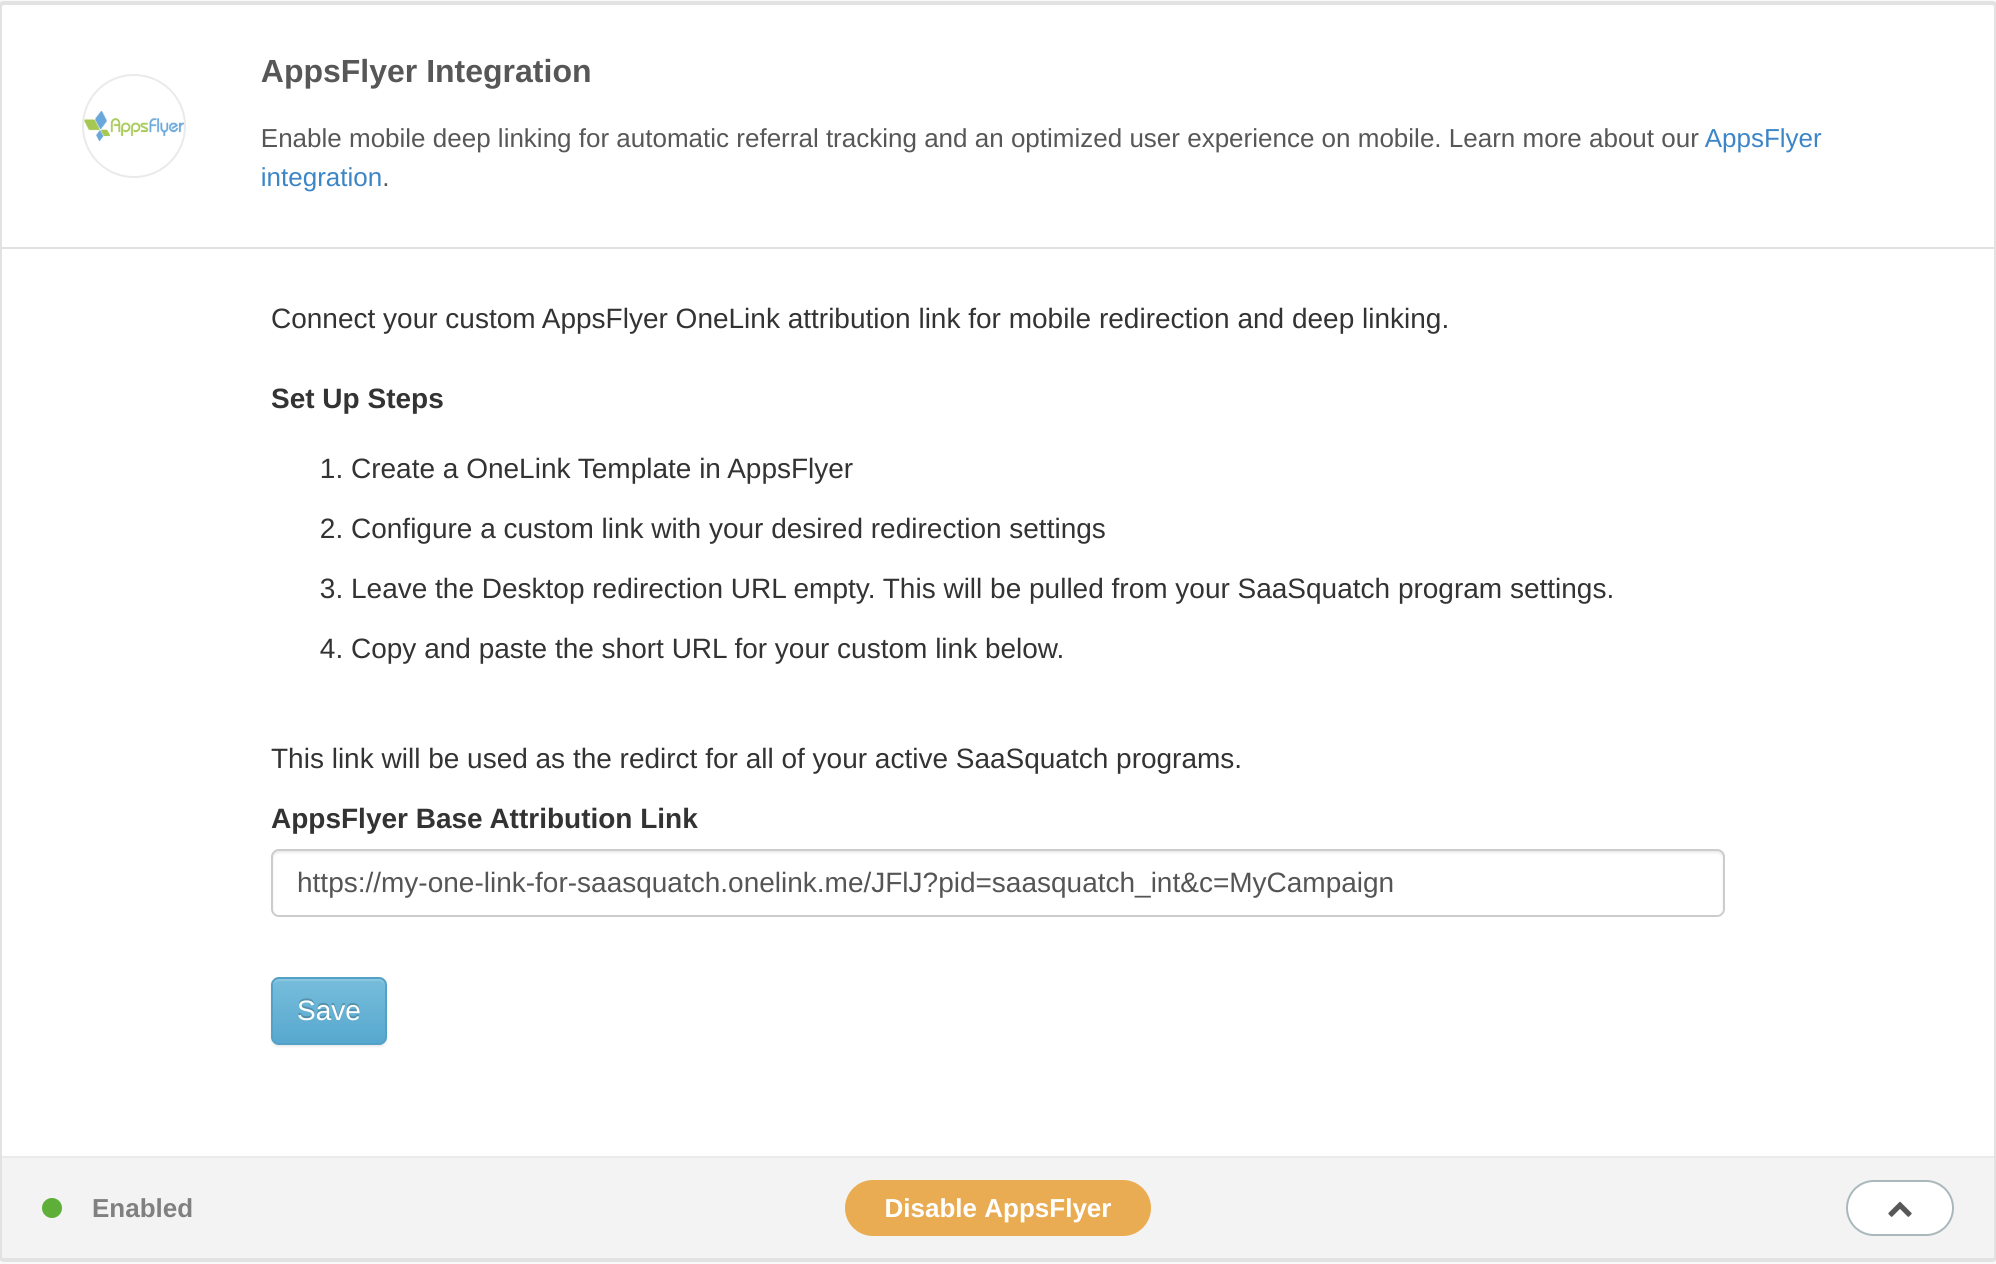Focus the AppsFlyer Base Attribution Link field

[997, 883]
